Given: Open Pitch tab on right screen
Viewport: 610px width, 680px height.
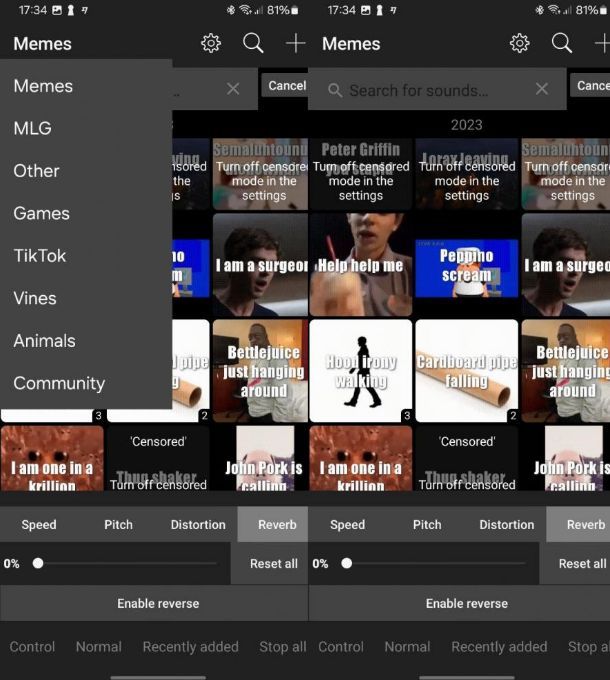Looking at the screenshot, I should tap(427, 524).
